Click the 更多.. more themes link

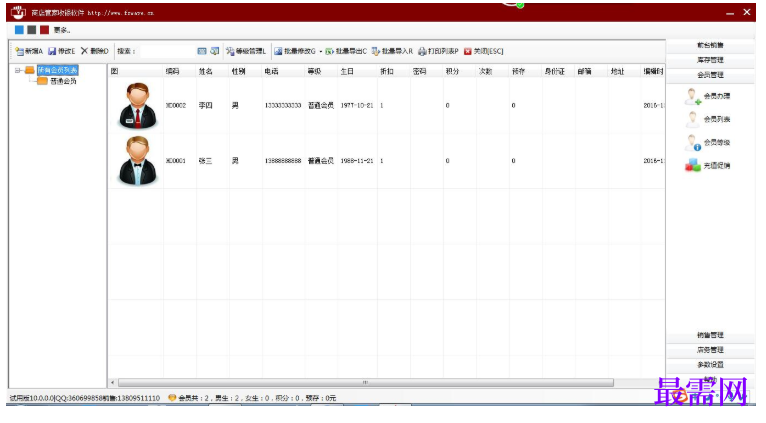(x=62, y=30)
